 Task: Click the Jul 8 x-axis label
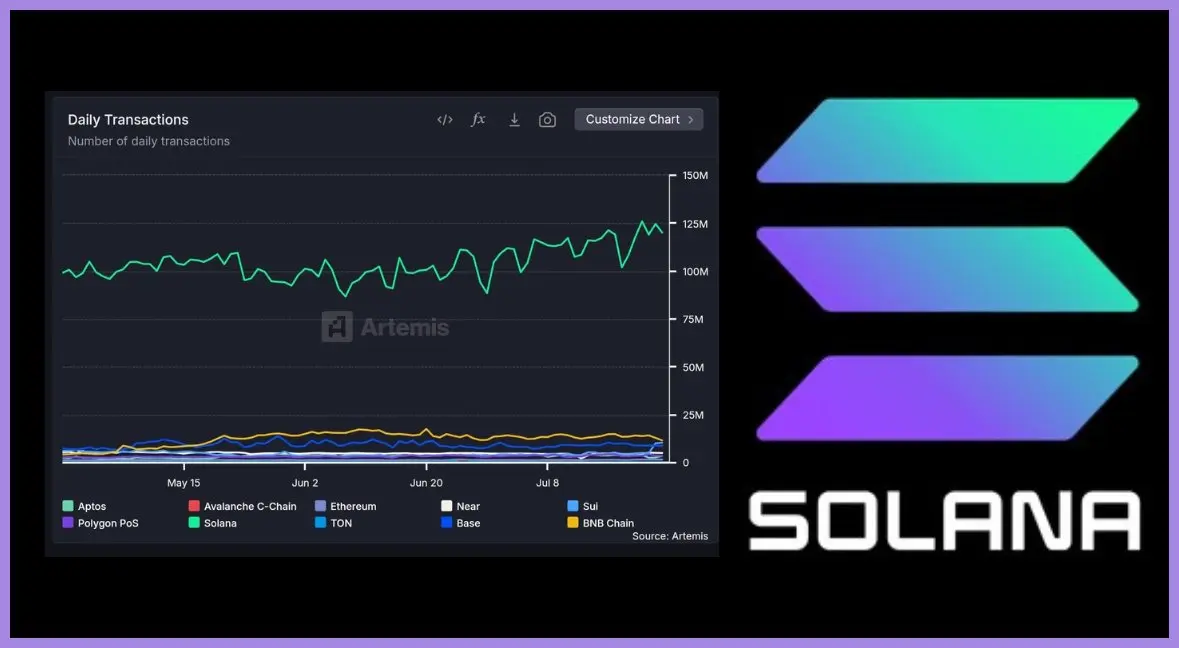coord(547,483)
